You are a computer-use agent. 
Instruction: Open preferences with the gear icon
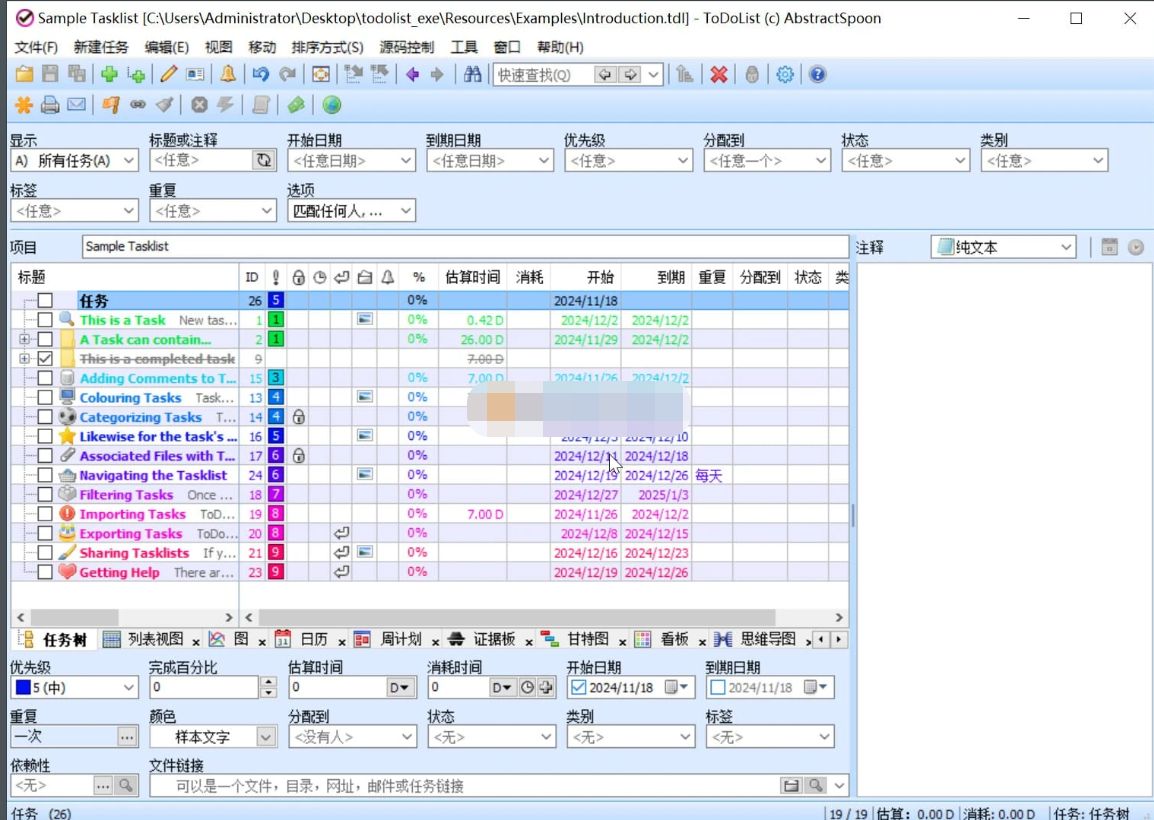(785, 73)
